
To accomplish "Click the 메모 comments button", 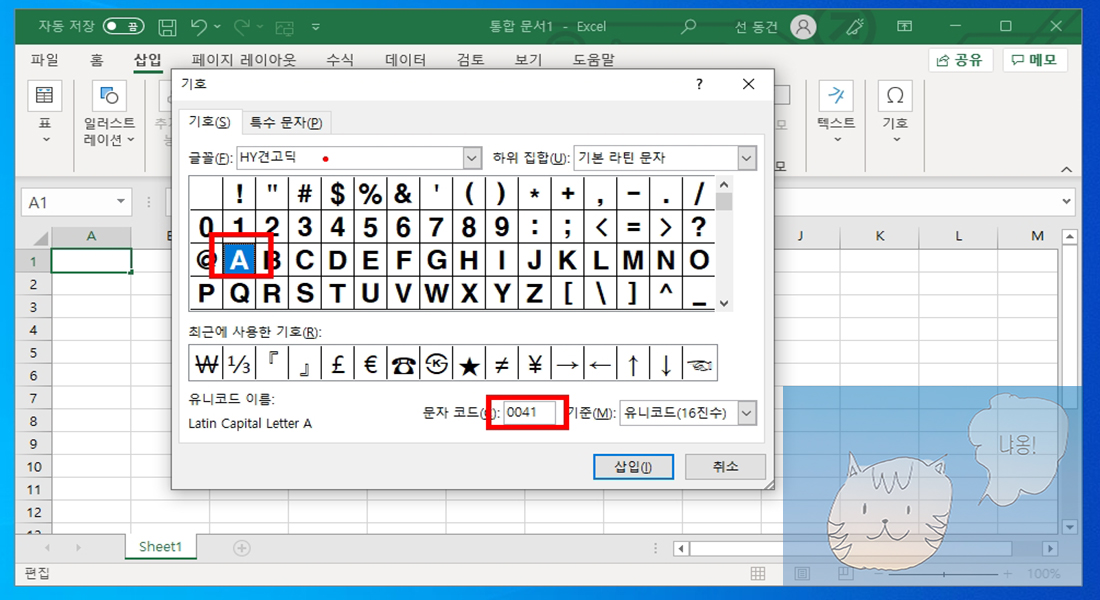I will click(1035, 60).
